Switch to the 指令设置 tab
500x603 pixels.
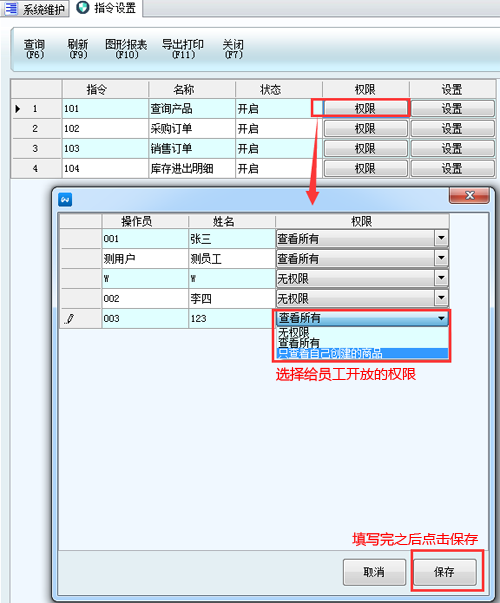(107, 8)
